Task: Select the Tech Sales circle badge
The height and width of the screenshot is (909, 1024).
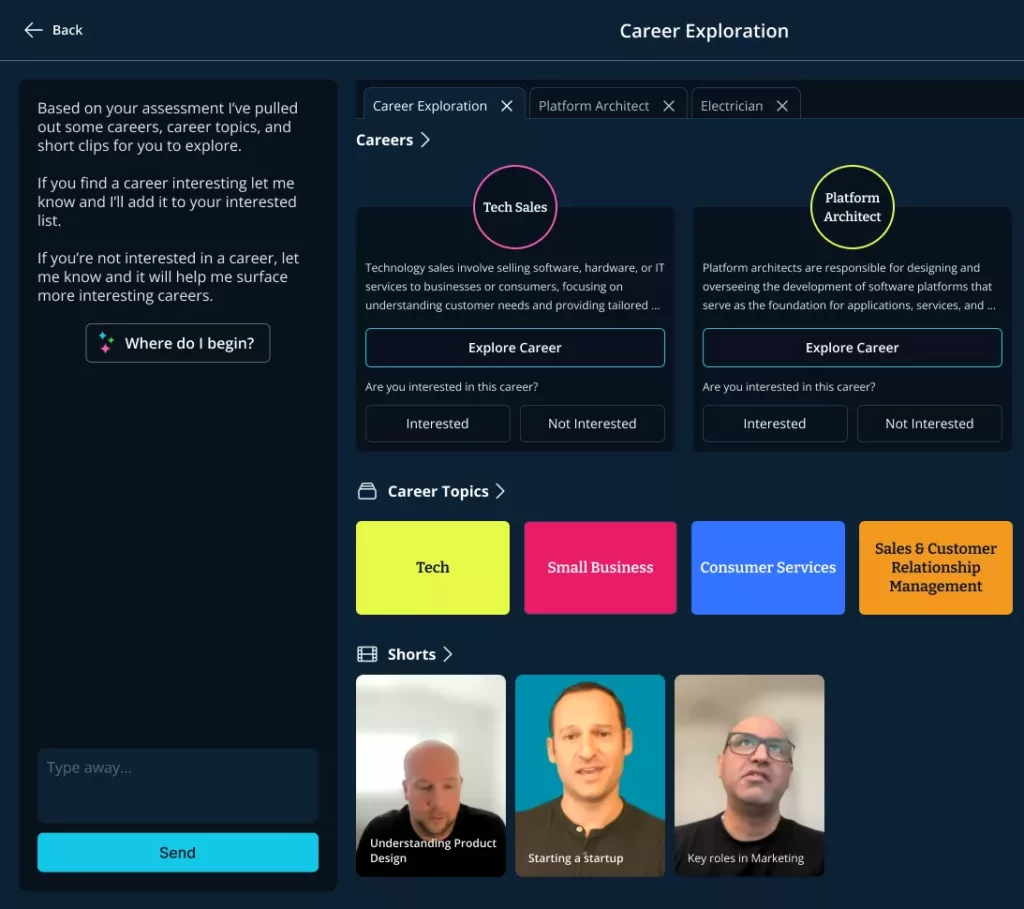Action: 514,207
